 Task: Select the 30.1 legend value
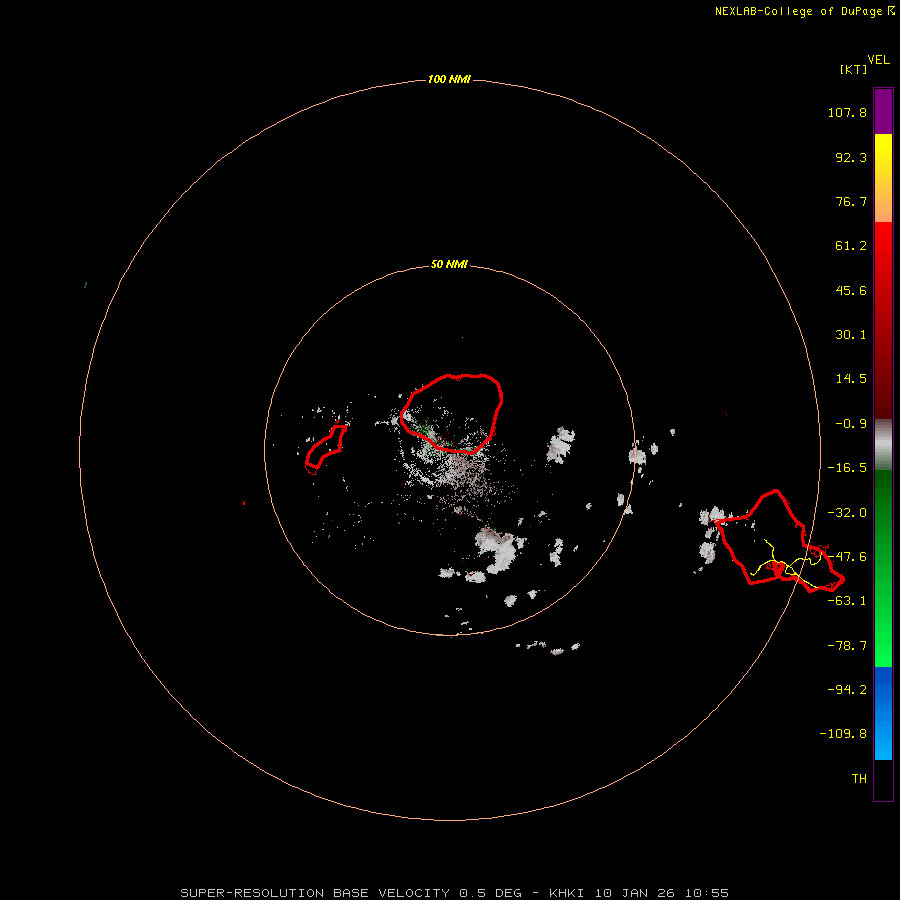click(851, 335)
